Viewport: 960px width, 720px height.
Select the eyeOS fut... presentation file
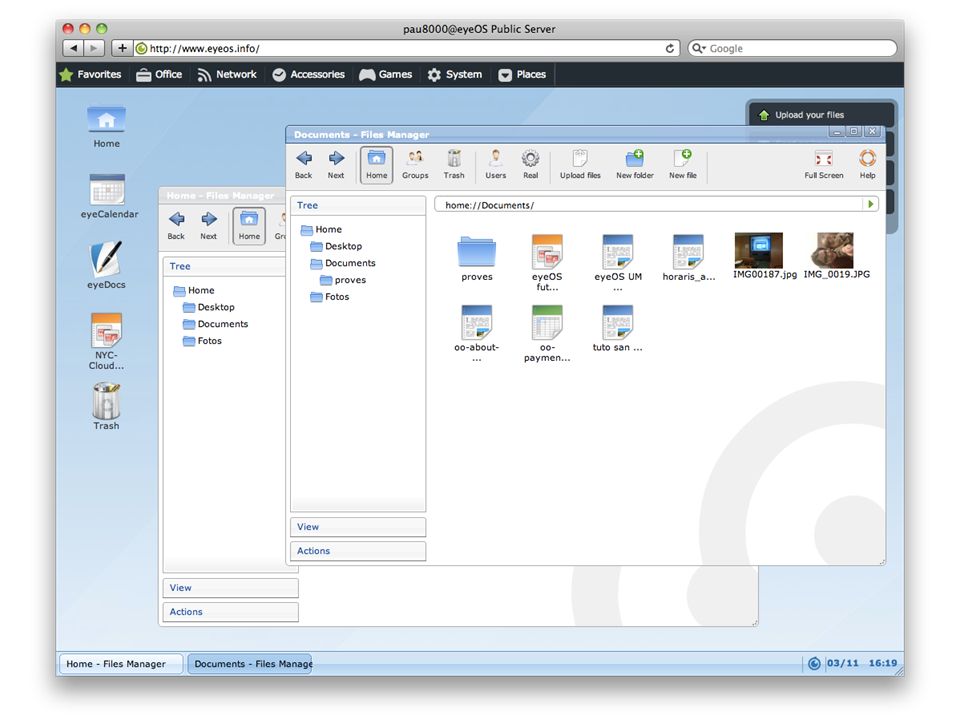pyautogui.click(x=547, y=263)
